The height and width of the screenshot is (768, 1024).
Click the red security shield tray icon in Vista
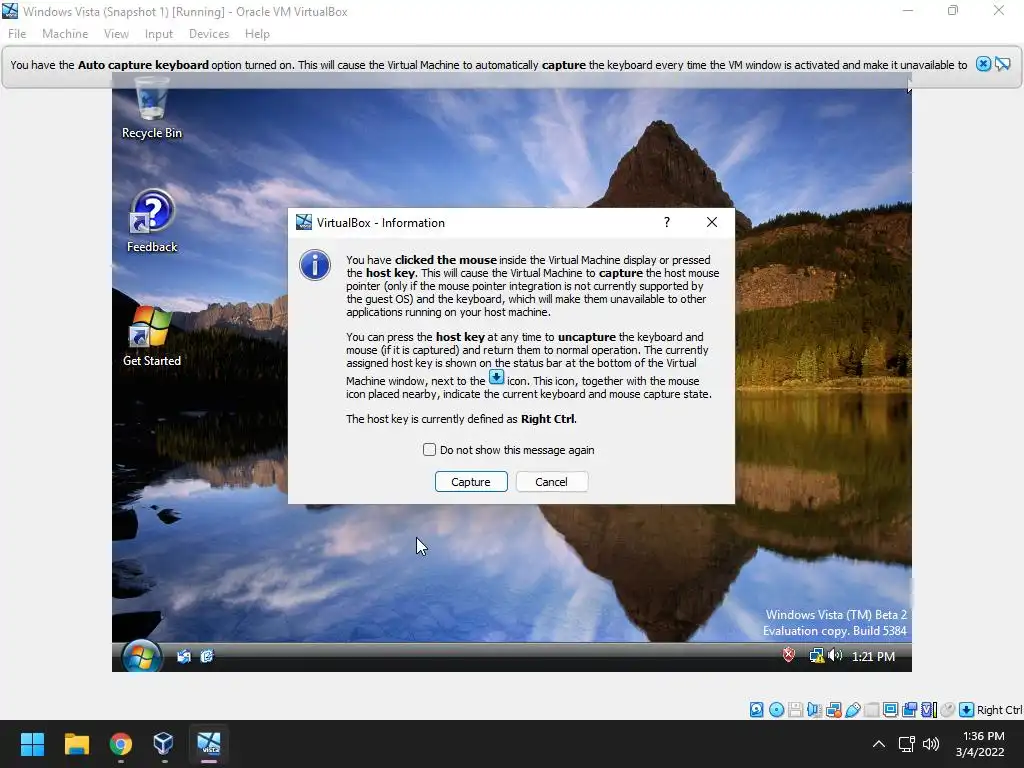(x=789, y=655)
